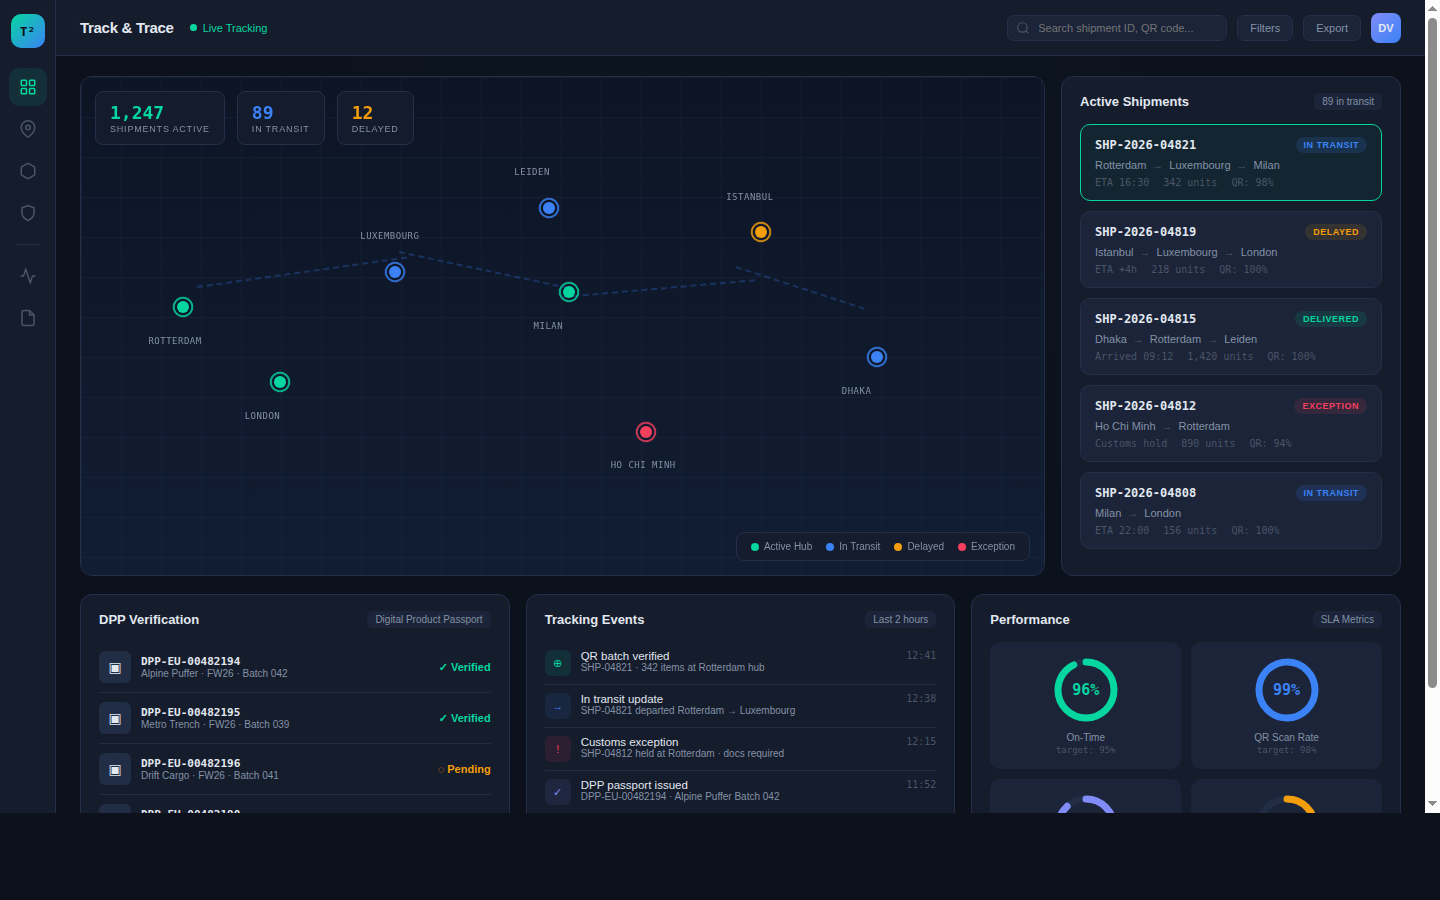The height and width of the screenshot is (900, 1440).
Task: Click the 12 Delayed stat card
Action: click(375, 118)
